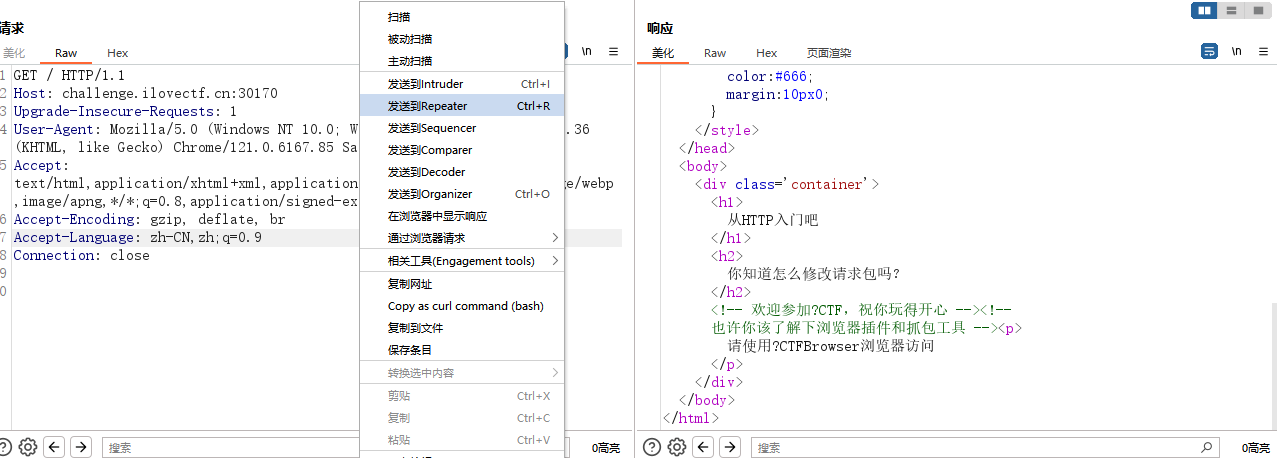Choose 复制到文件 from the context menu
Screen dimensions: 1277x458
(462, 328)
